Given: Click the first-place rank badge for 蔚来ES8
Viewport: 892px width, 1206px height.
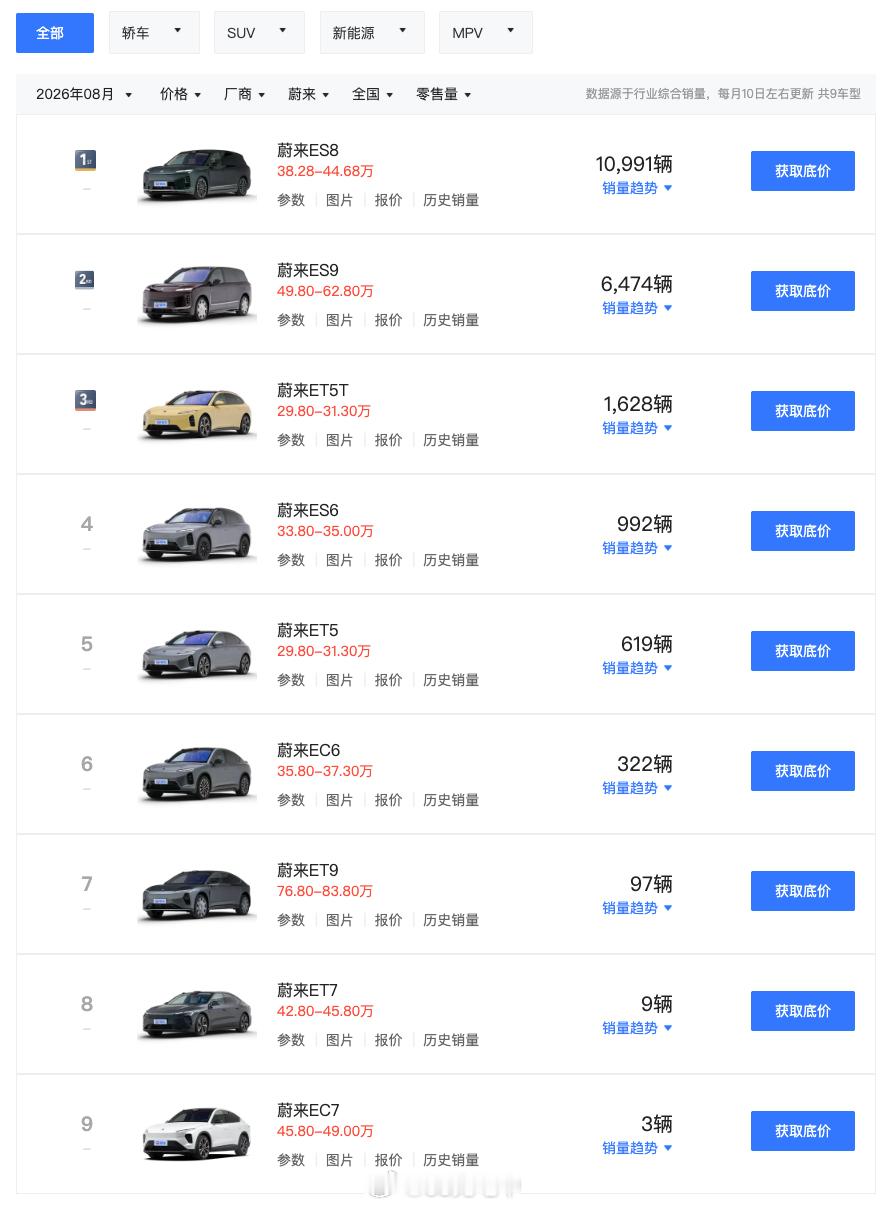Looking at the screenshot, I should [86, 160].
